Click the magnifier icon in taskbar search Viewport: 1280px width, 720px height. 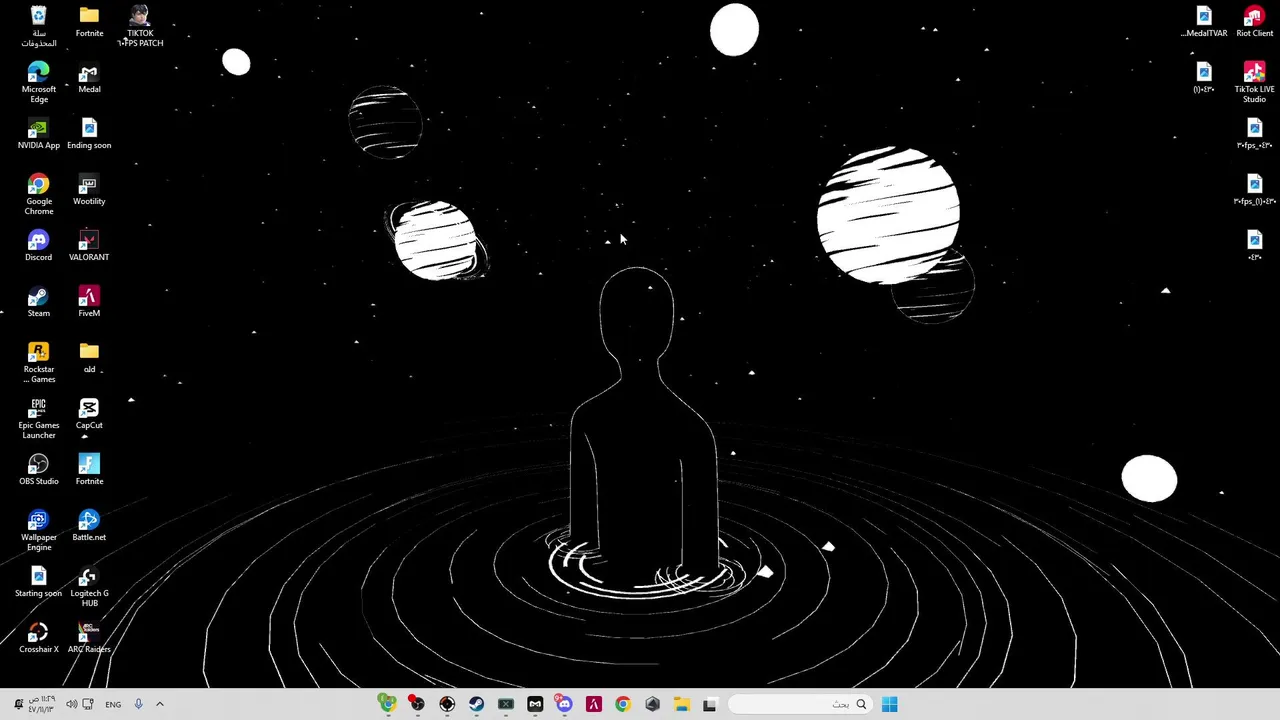click(x=861, y=704)
